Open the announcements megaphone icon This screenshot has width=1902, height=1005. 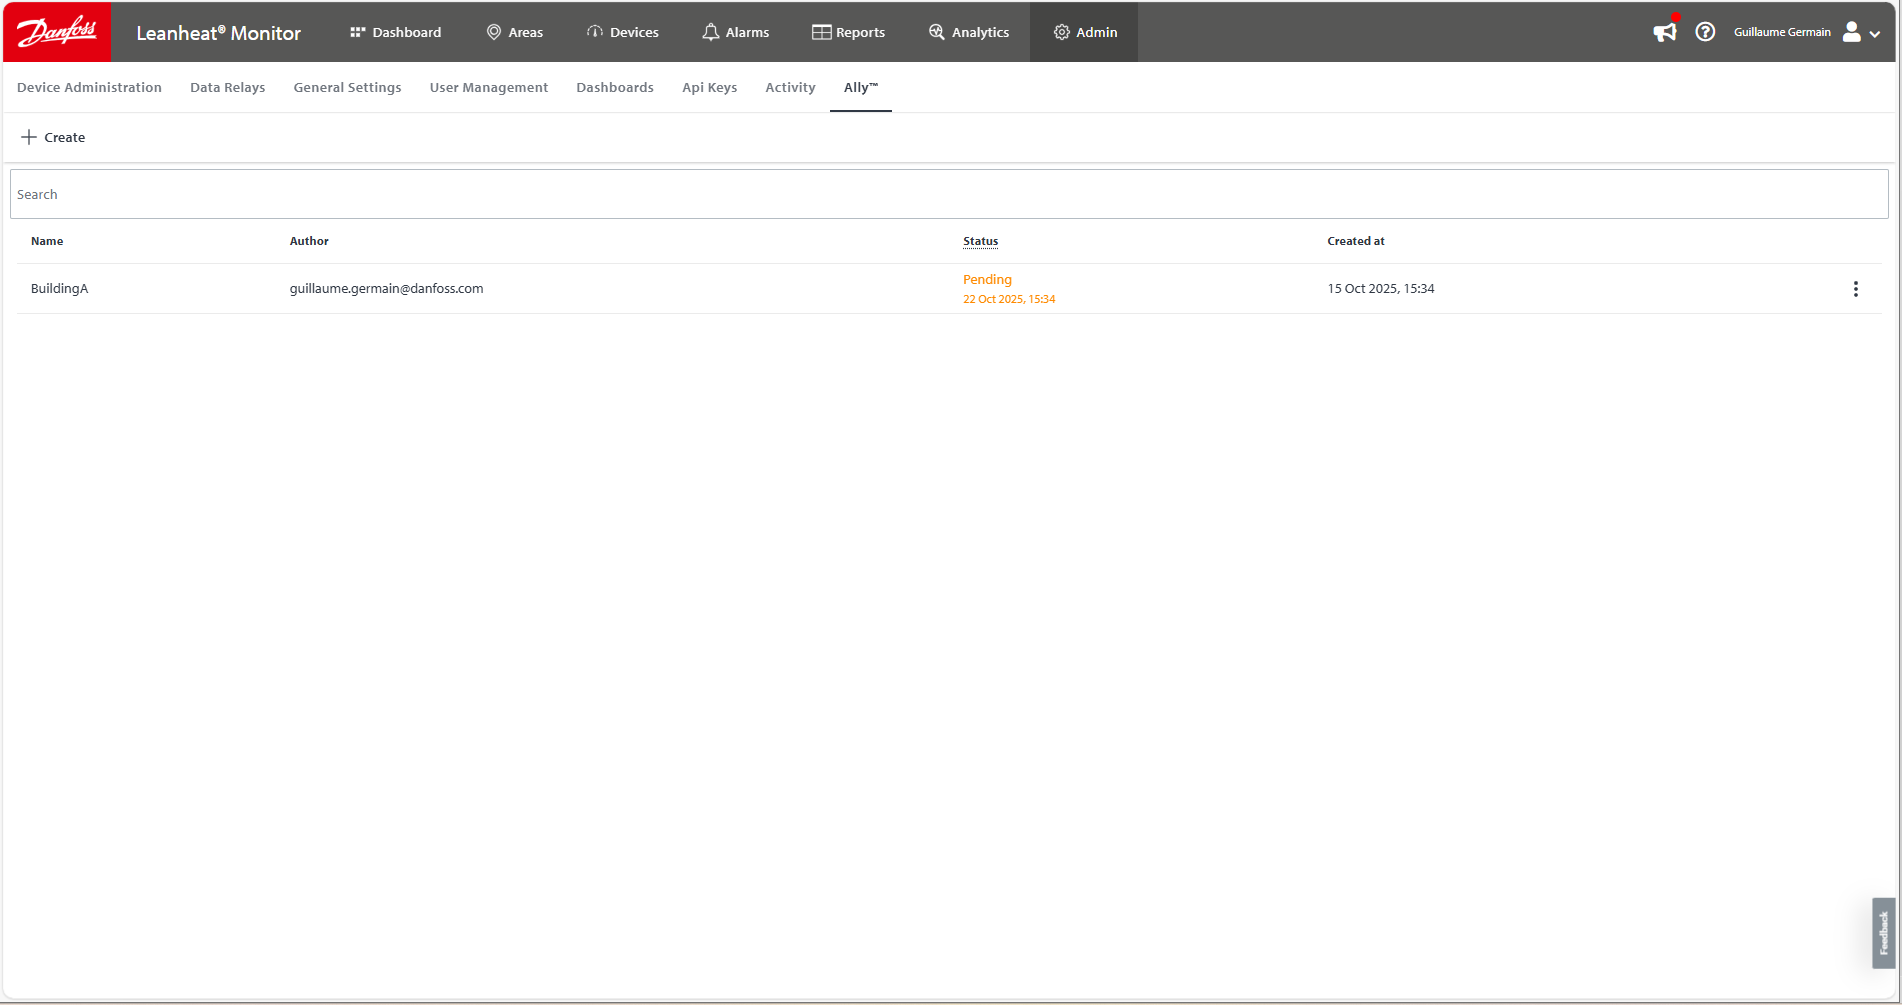pos(1664,32)
